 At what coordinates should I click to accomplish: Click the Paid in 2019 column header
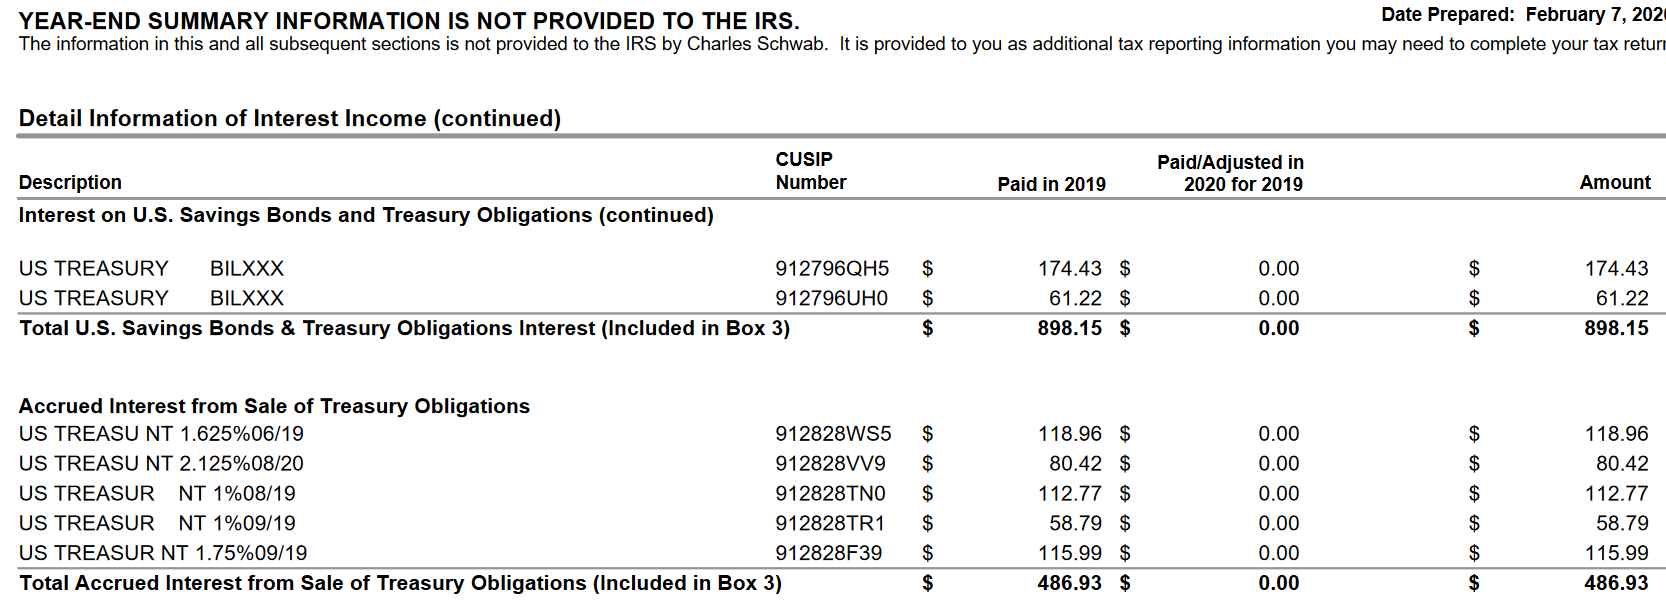point(1051,185)
